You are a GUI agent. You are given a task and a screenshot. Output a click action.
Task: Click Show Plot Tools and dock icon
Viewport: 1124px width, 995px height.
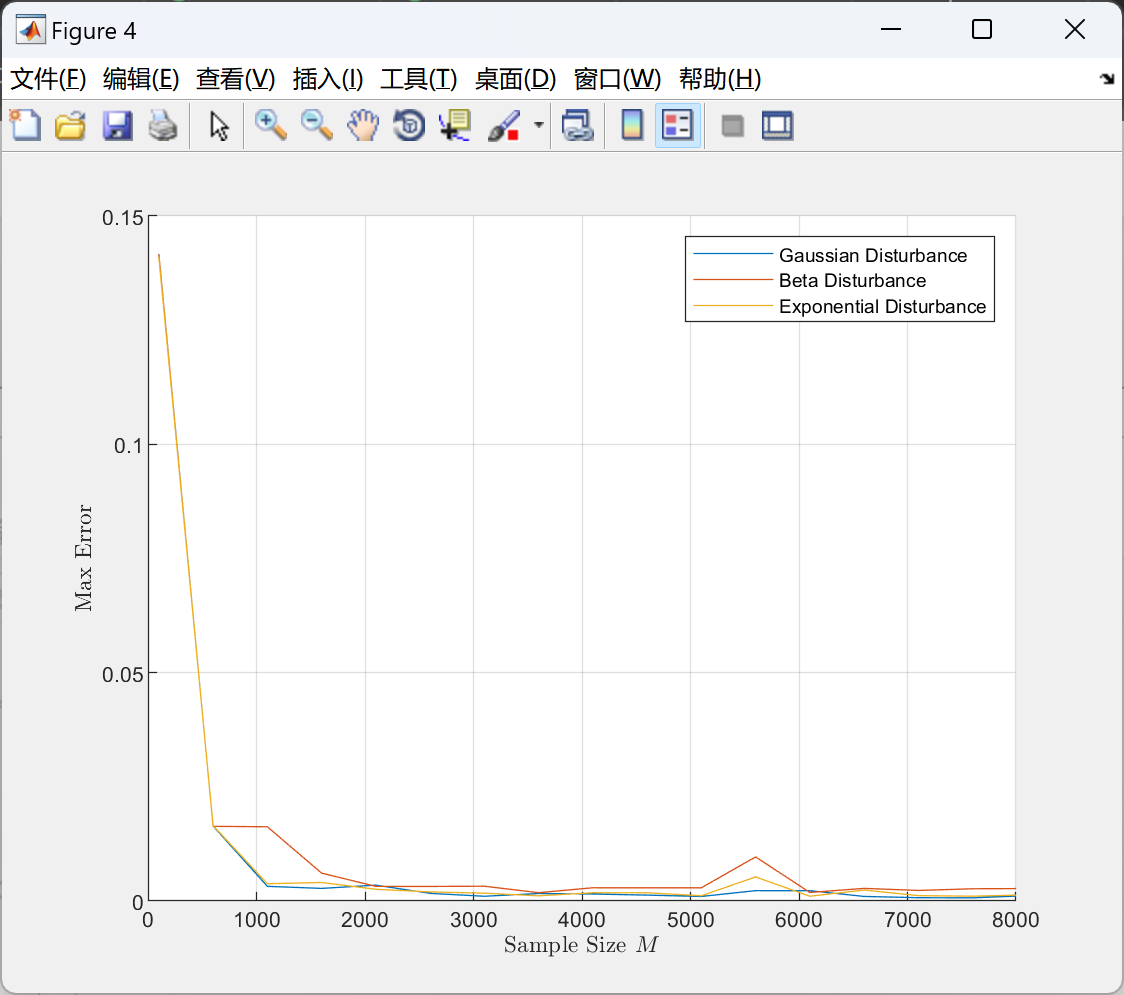(777, 125)
